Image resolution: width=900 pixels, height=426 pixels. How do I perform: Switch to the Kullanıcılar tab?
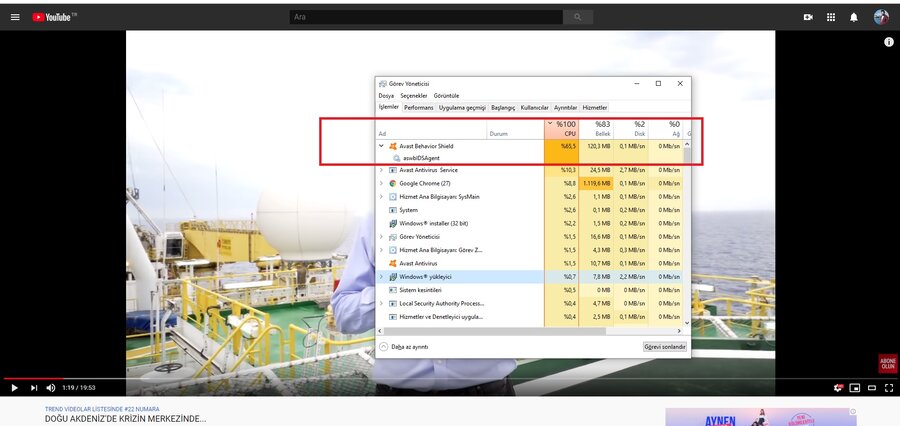(534, 107)
